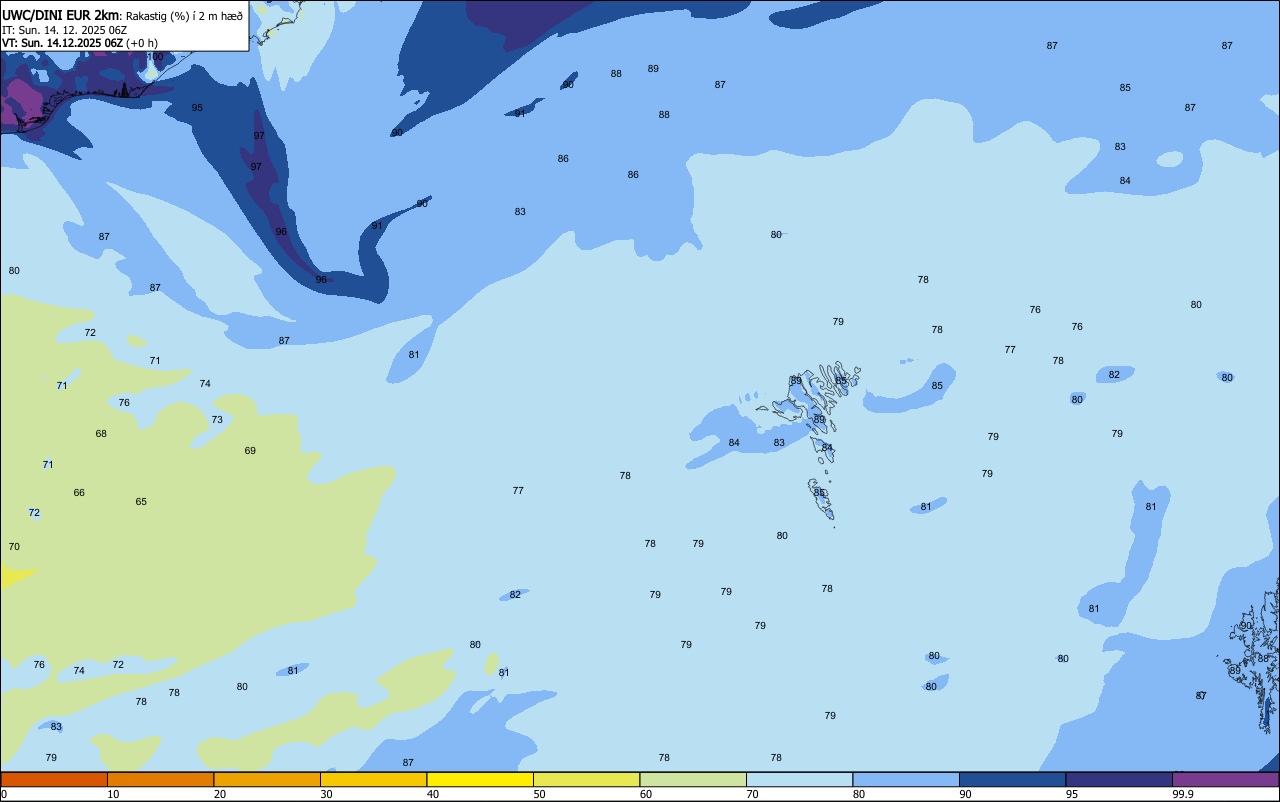Click the '50' legend tick label

(540, 794)
